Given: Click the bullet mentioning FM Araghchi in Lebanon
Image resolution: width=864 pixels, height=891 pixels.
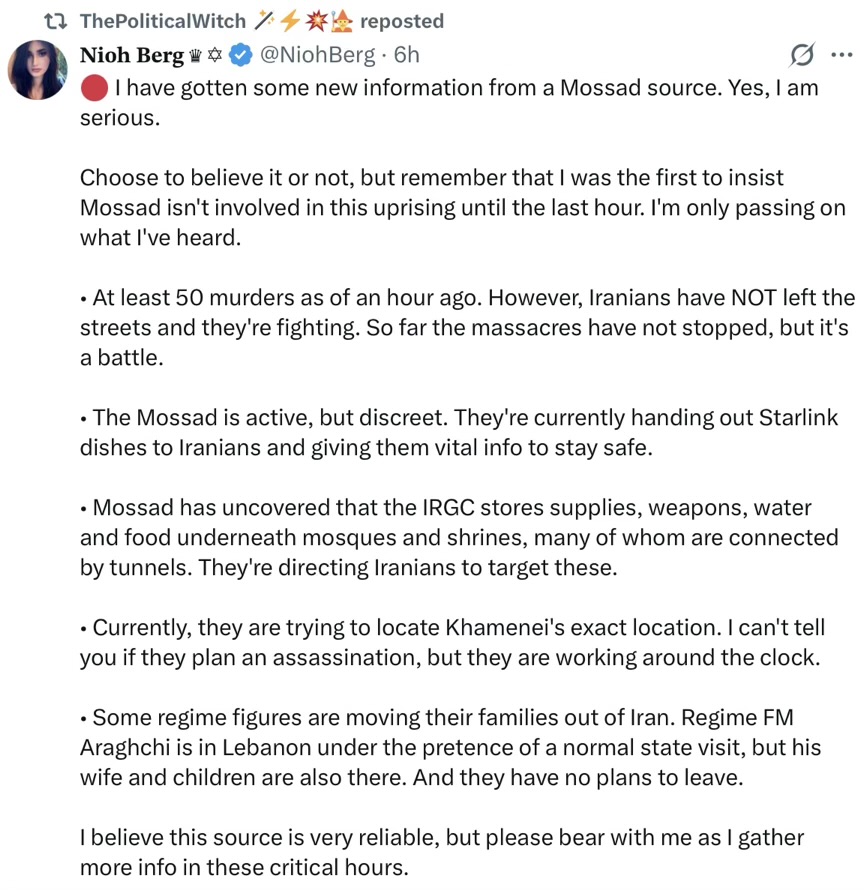Looking at the screenshot, I should tap(450, 747).
